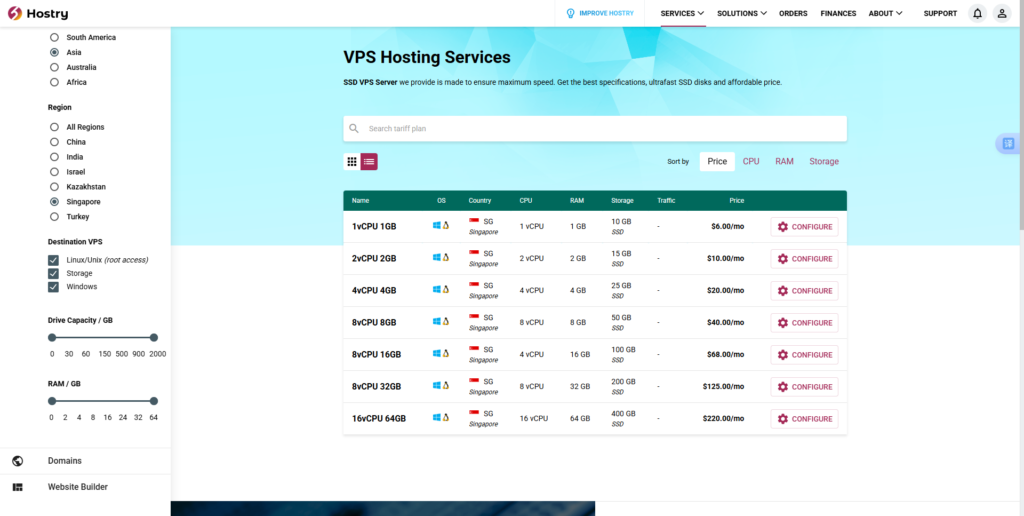The width and height of the screenshot is (1024, 516).
Task: Expand the Solutions dropdown menu
Action: pos(742,13)
